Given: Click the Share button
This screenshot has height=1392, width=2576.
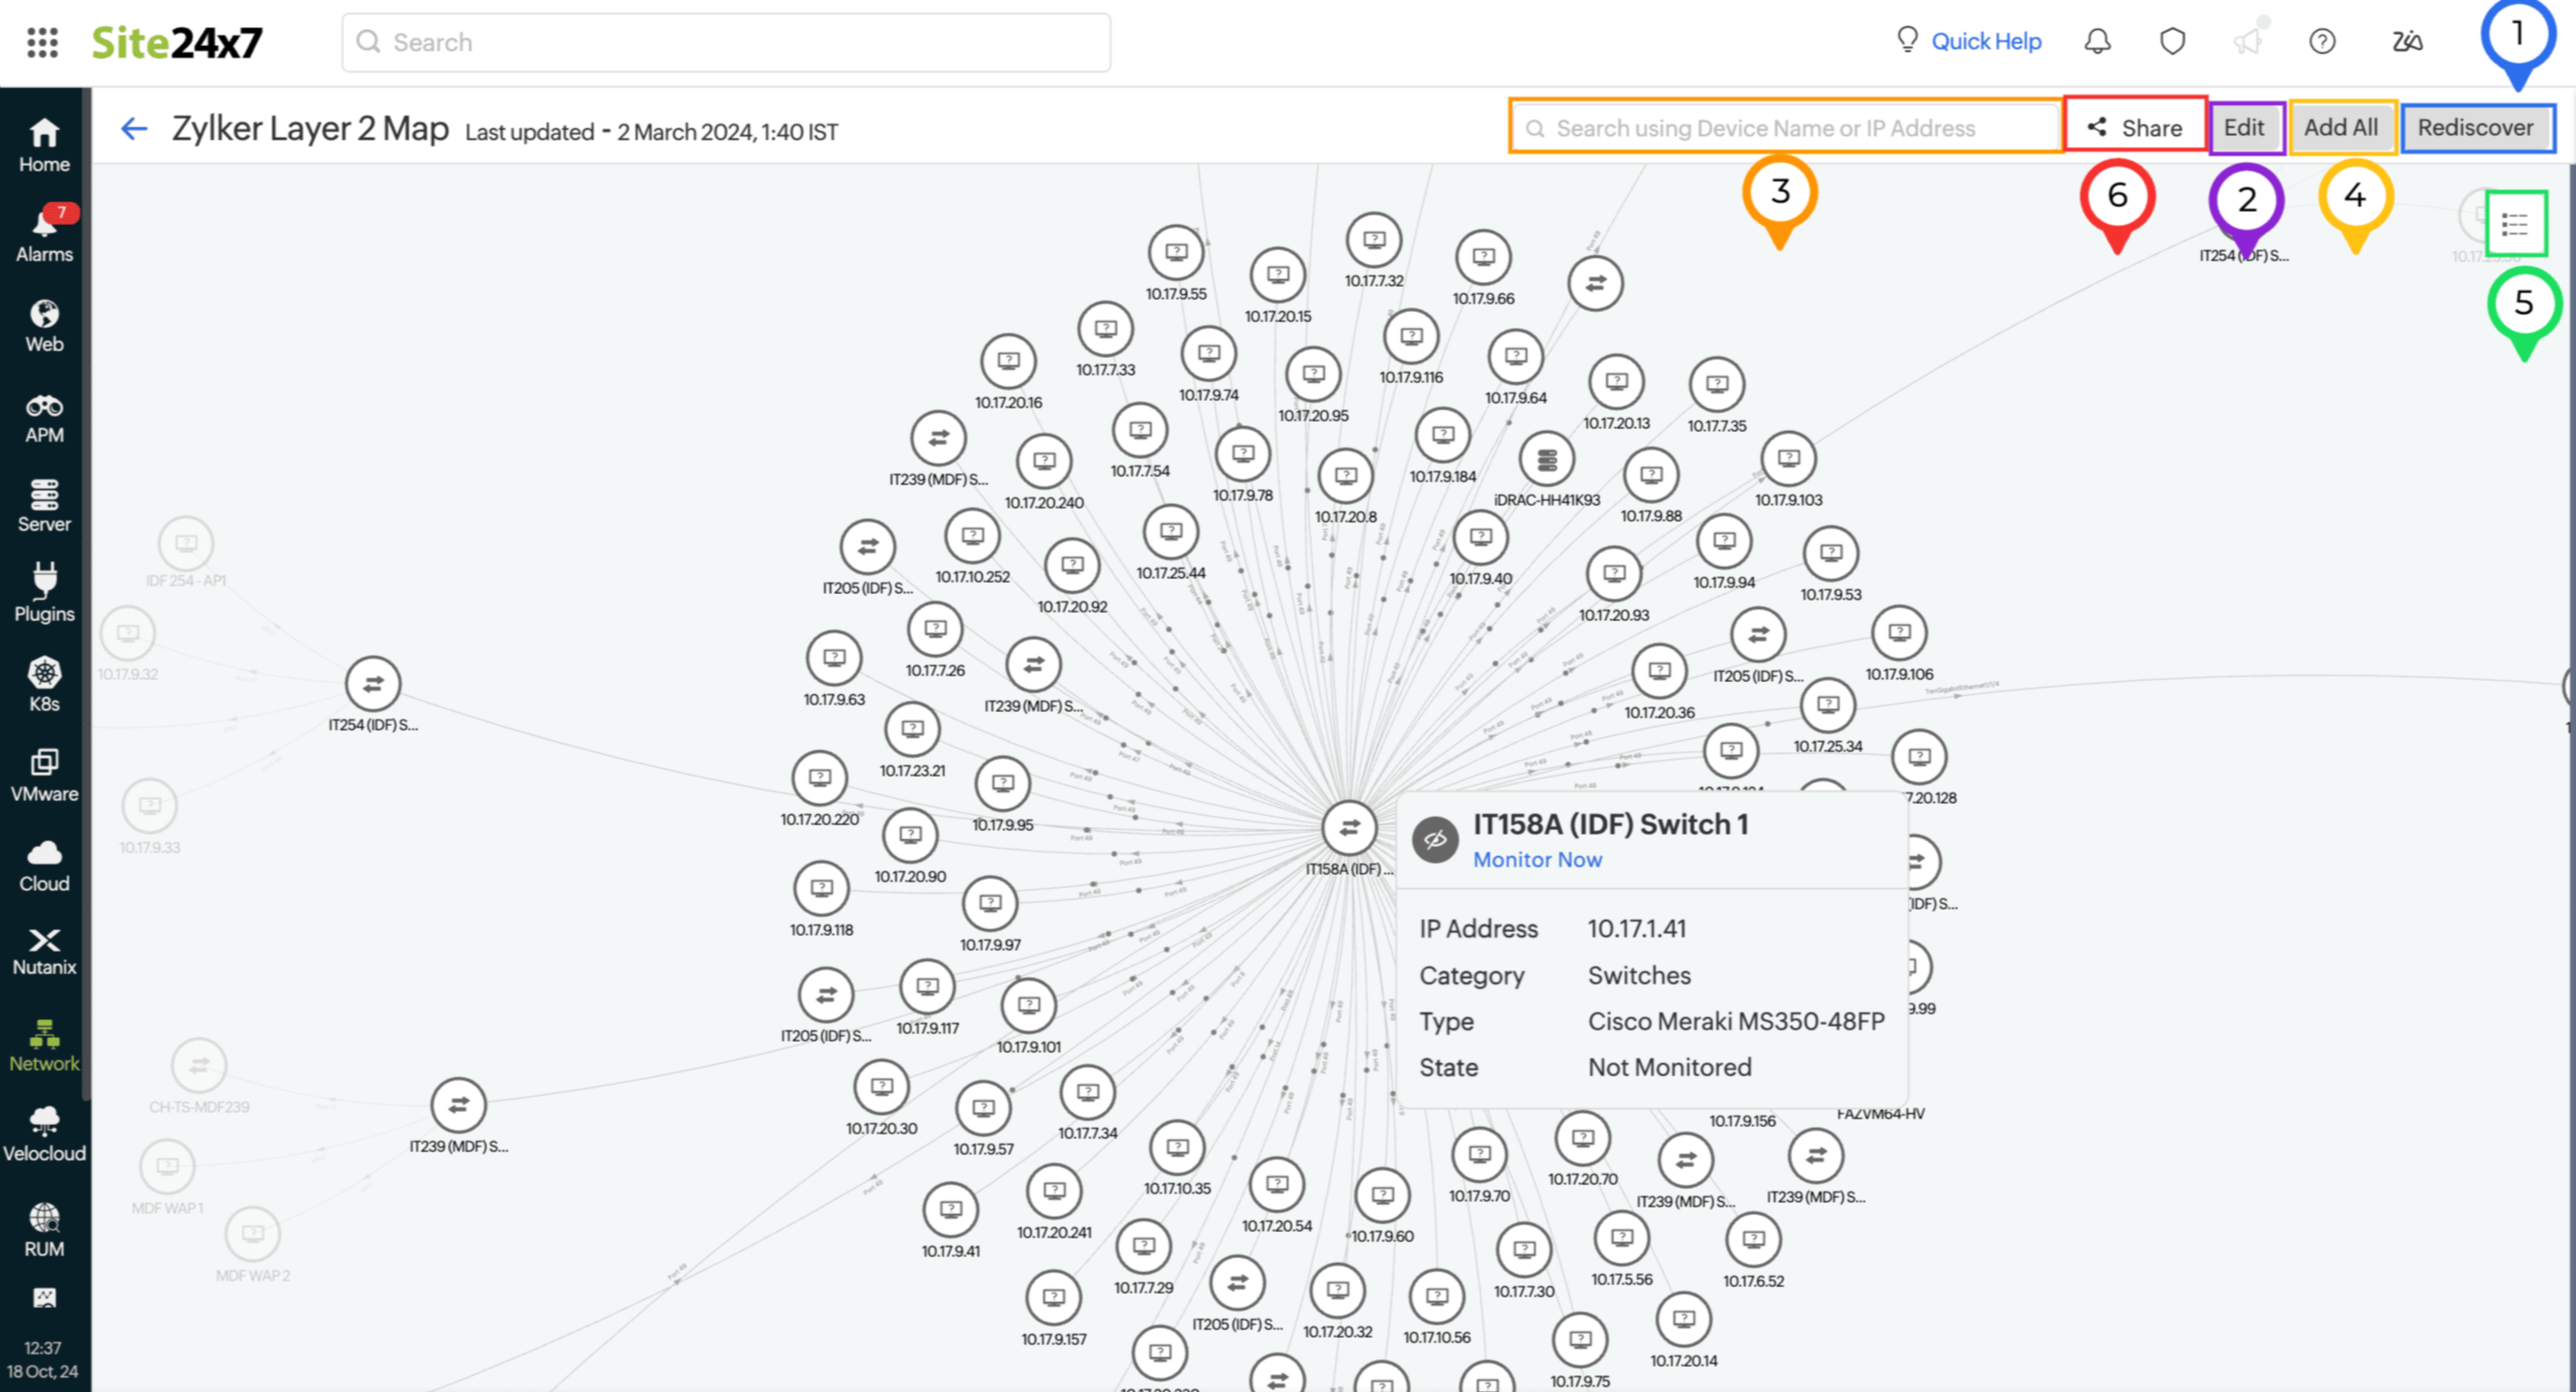Looking at the screenshot, I should 2135,127.
